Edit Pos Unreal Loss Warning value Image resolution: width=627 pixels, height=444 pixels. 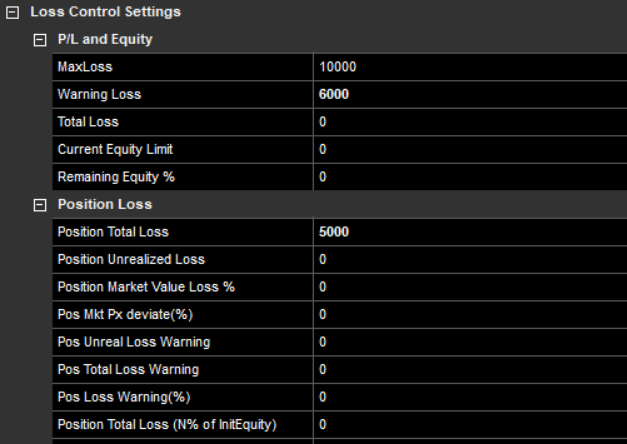tap(468, 342)
